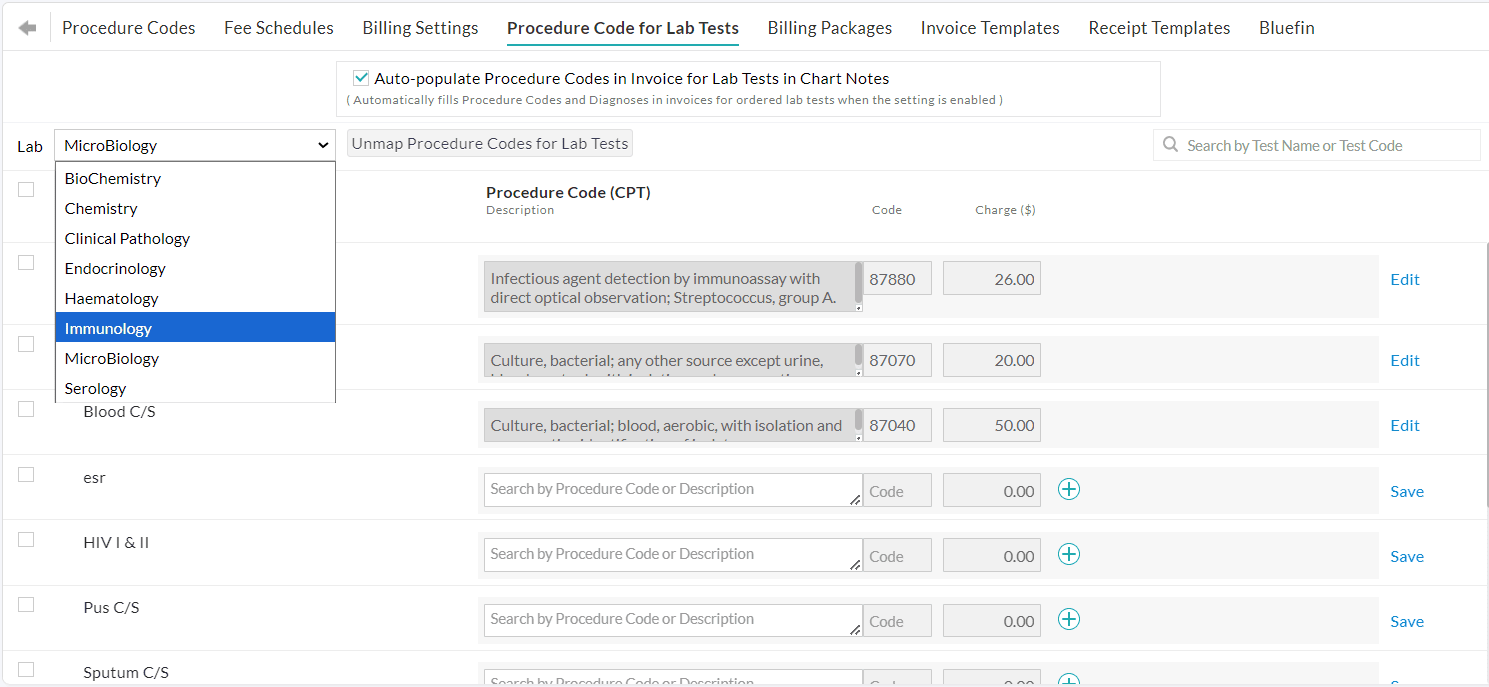Switch to Invoice Templates tab
The width and height of the screenshot is (1489, 687).
pos(990,28)
